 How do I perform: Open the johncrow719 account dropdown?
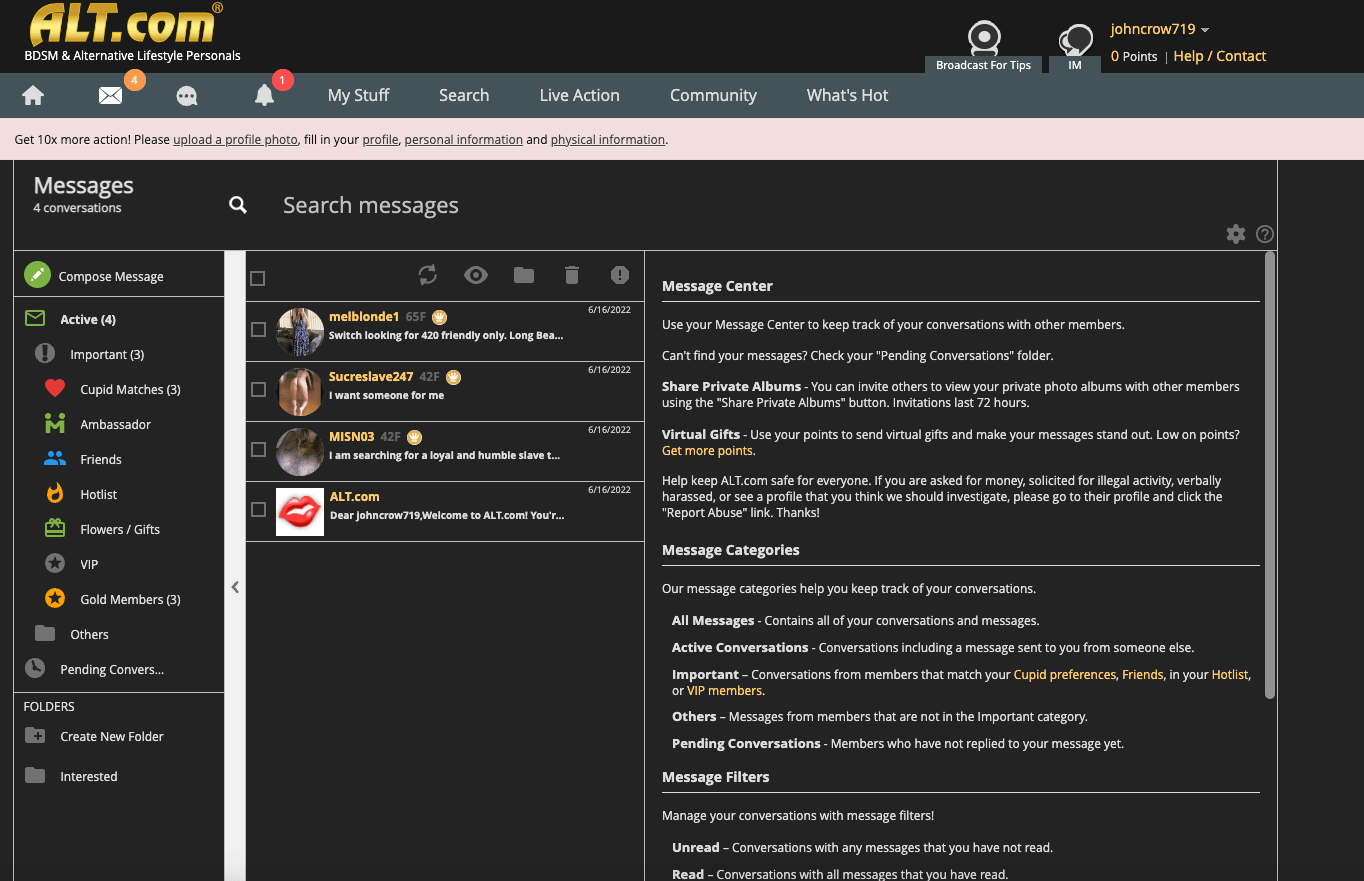tap(1160, 29)
